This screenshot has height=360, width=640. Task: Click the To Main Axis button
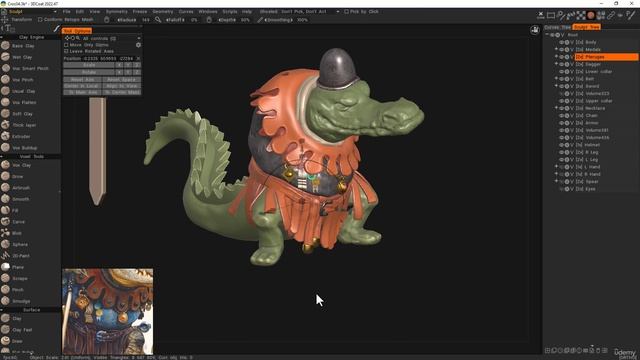pos(82,93)
